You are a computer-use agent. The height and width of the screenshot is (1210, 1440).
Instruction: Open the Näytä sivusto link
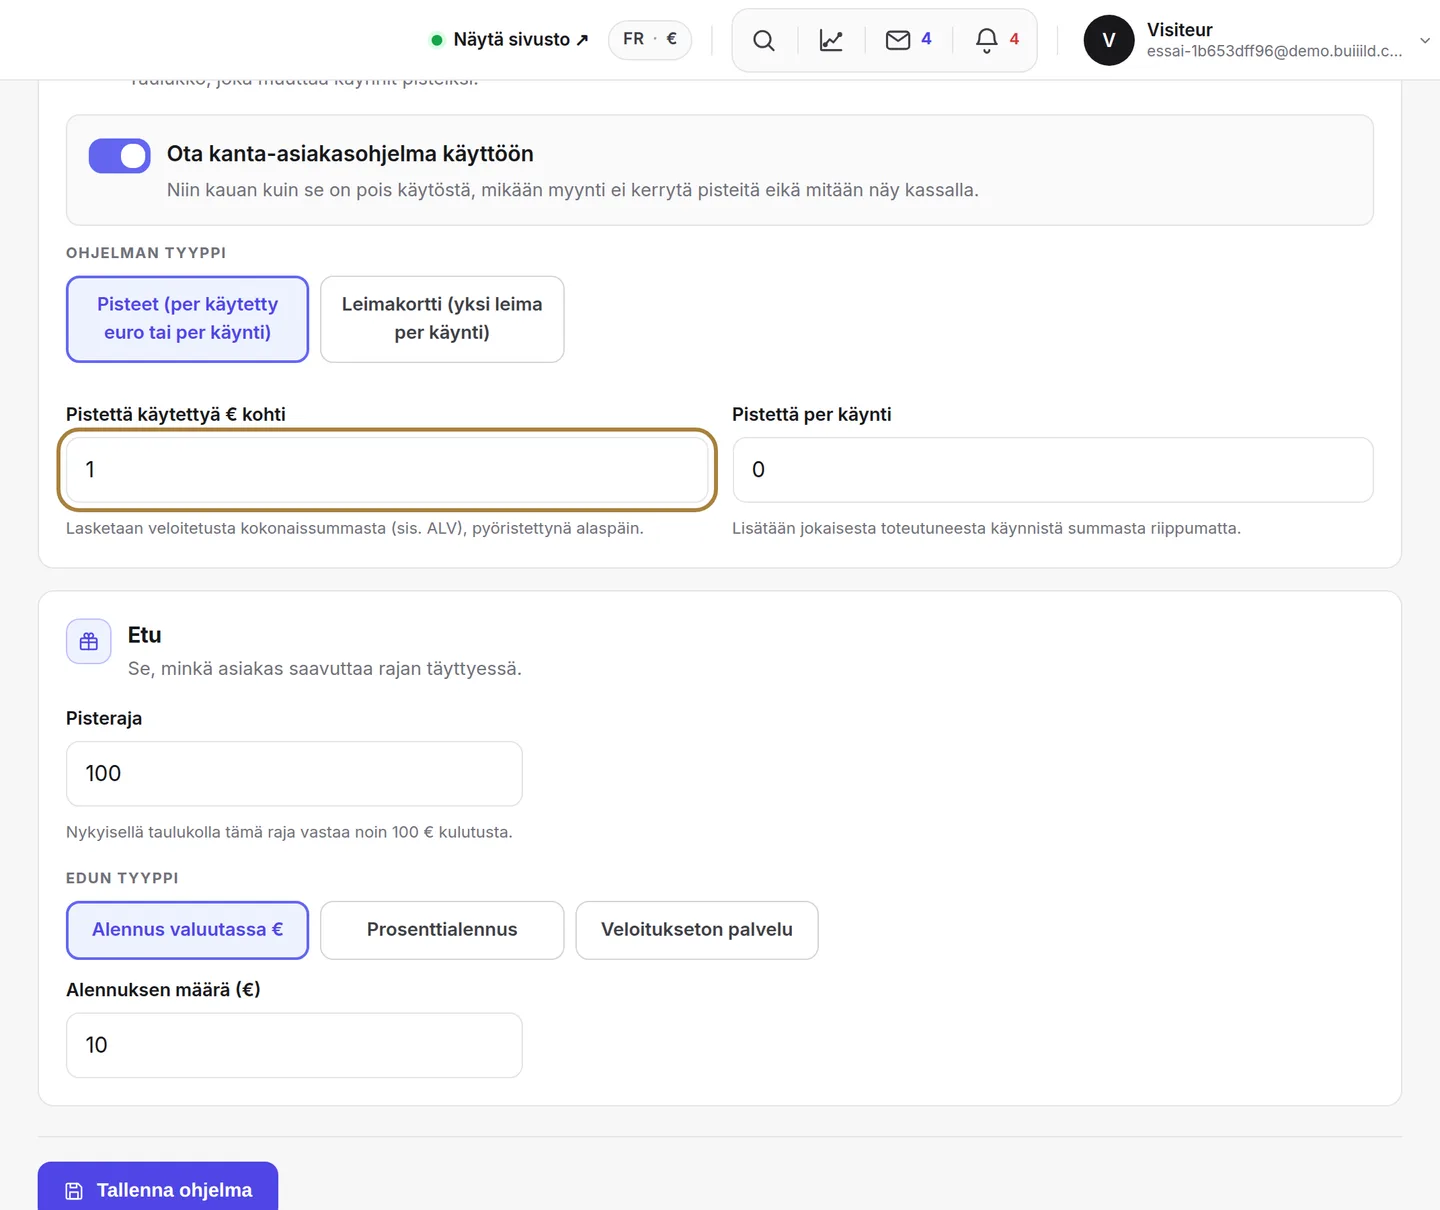[x=509, y=40]
